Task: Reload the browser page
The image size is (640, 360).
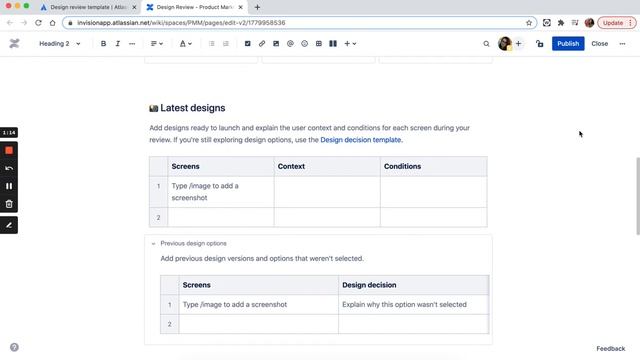Action: 38,23
